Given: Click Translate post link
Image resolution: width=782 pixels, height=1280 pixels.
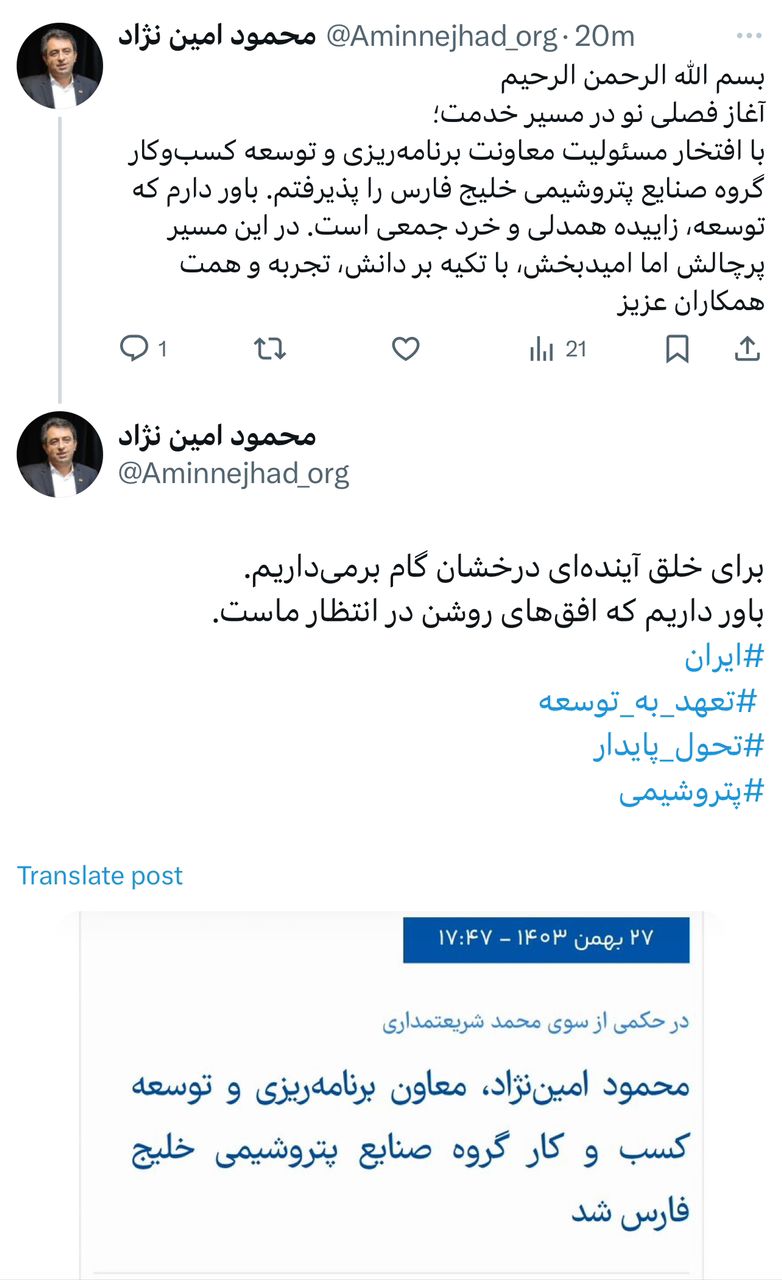Looking at the screenshot, I should (100, 876).
